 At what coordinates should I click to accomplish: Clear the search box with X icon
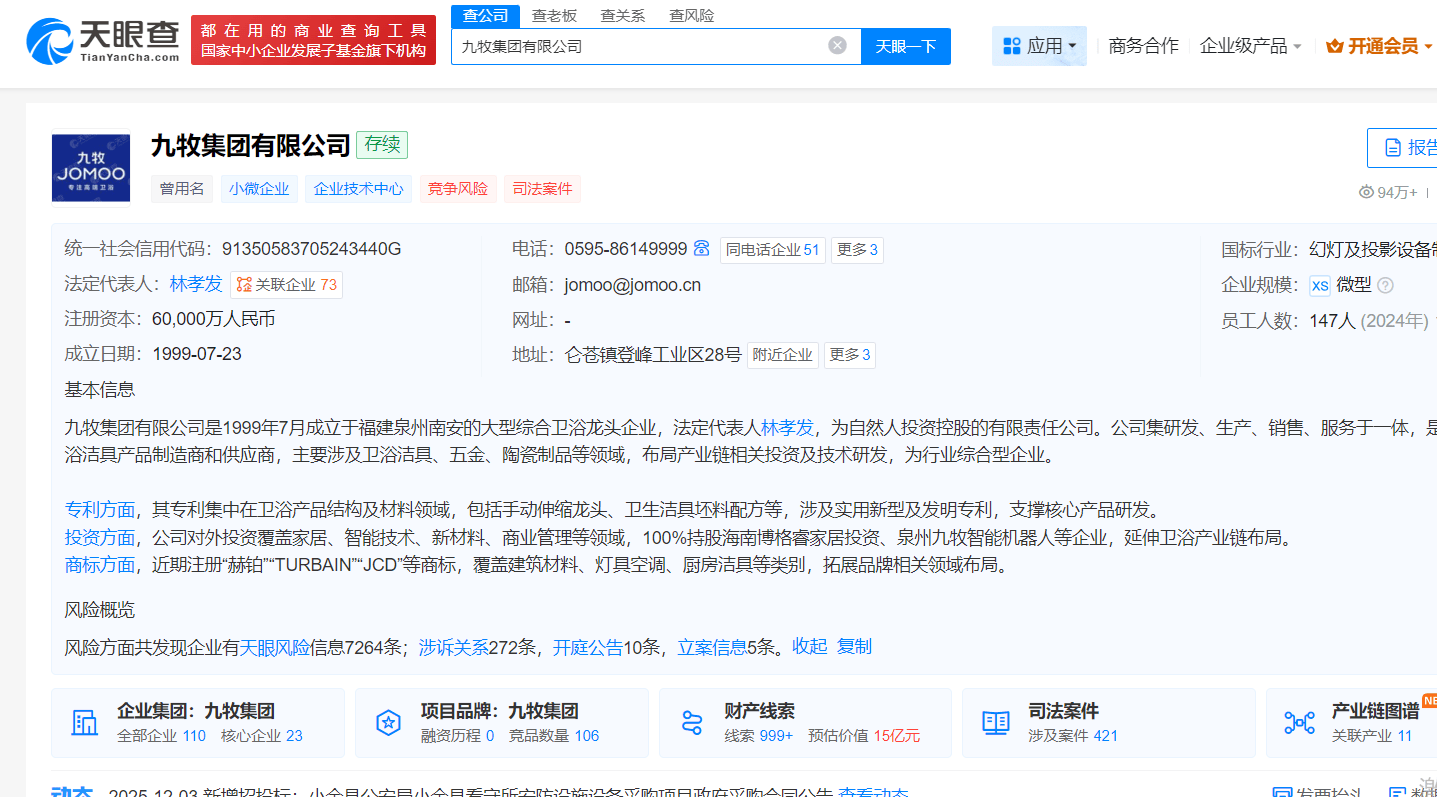[837, 46]
